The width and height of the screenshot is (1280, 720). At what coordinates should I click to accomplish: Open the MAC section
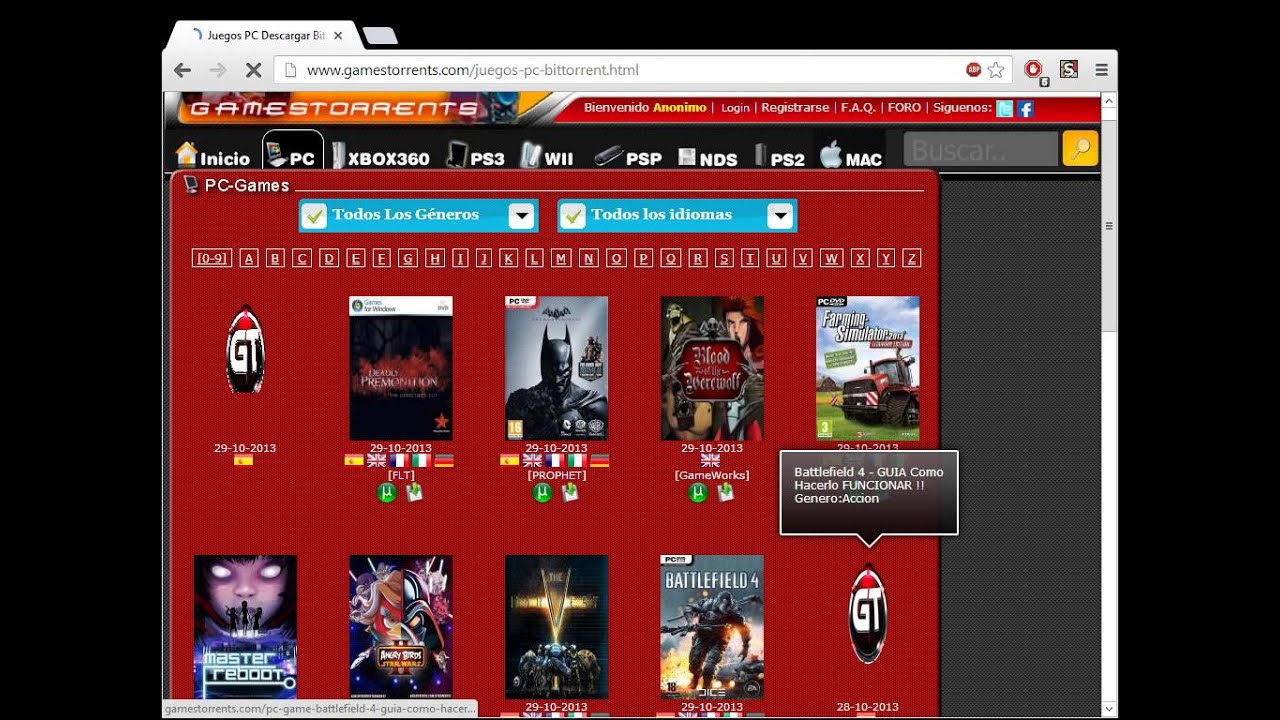point(851,156)
